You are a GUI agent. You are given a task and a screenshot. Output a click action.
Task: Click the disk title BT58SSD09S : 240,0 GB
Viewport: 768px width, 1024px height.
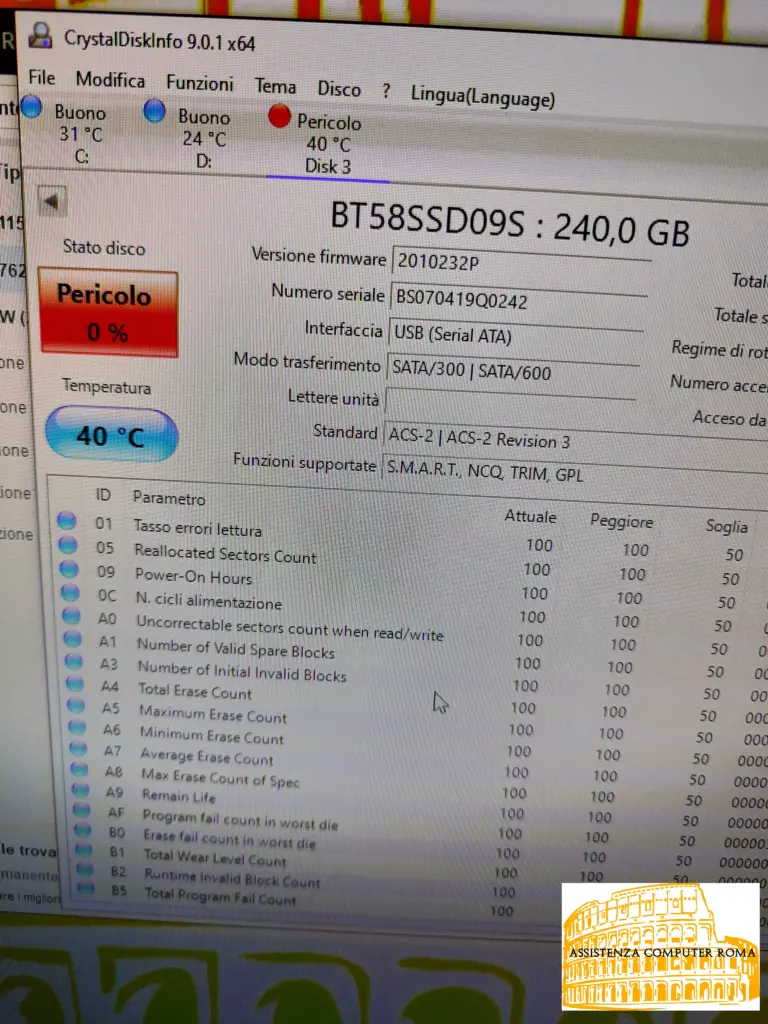(509, 223)
